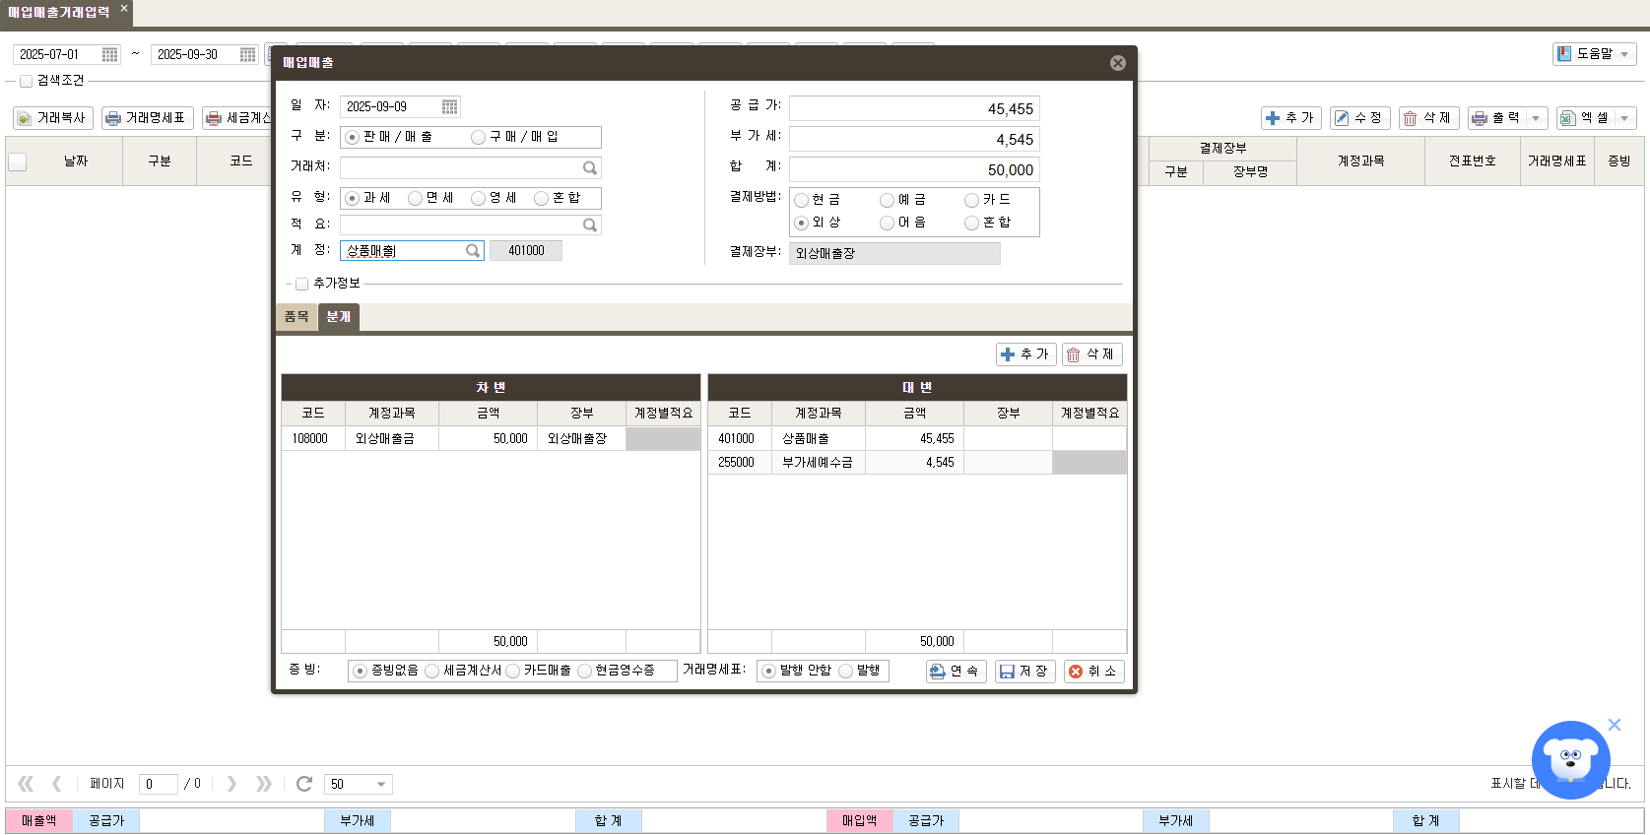Screen dimensions: 1650x835
Task: Click 추가 button in main toolbar
Action: (x=1291, y=118)
